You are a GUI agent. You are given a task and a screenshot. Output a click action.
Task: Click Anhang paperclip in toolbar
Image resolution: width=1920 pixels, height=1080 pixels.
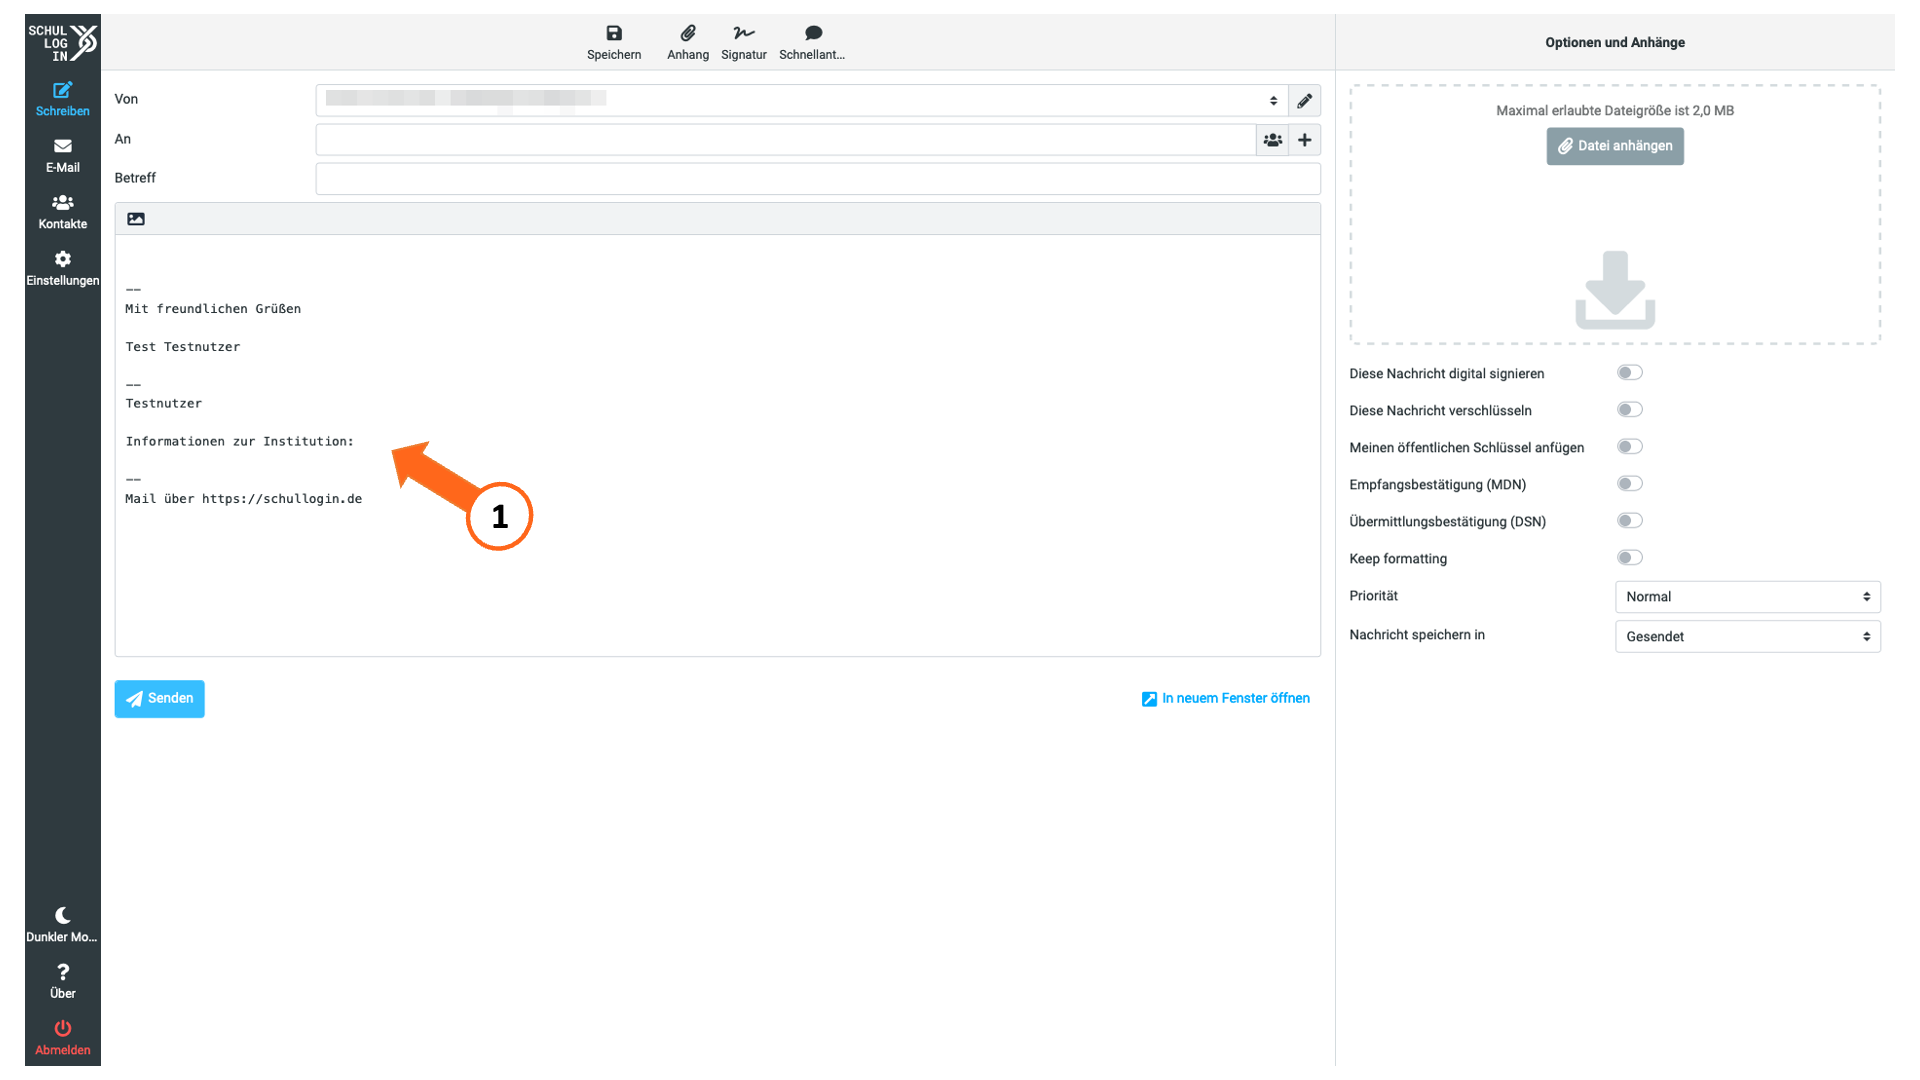[x=688, y=43]
